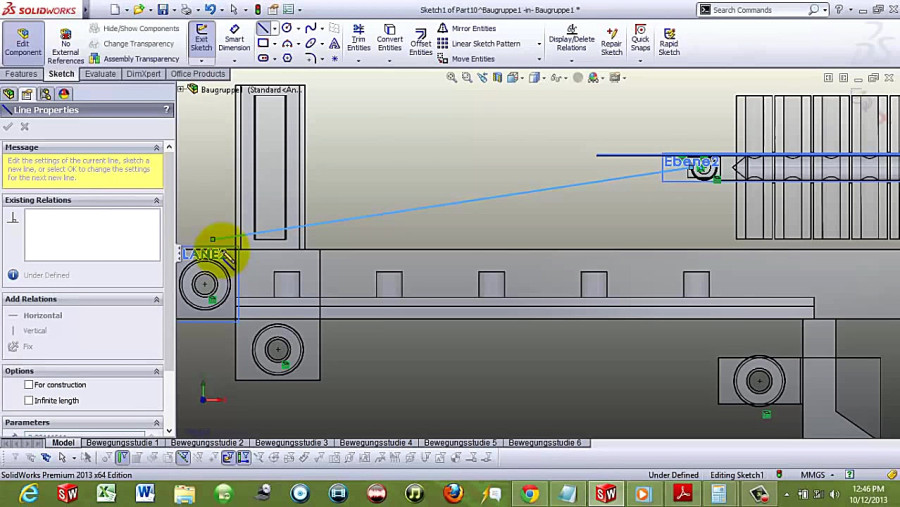900x507 pixels.
Task: Cancel Line Properties with the X icon
Action: [x=25, y=126]
